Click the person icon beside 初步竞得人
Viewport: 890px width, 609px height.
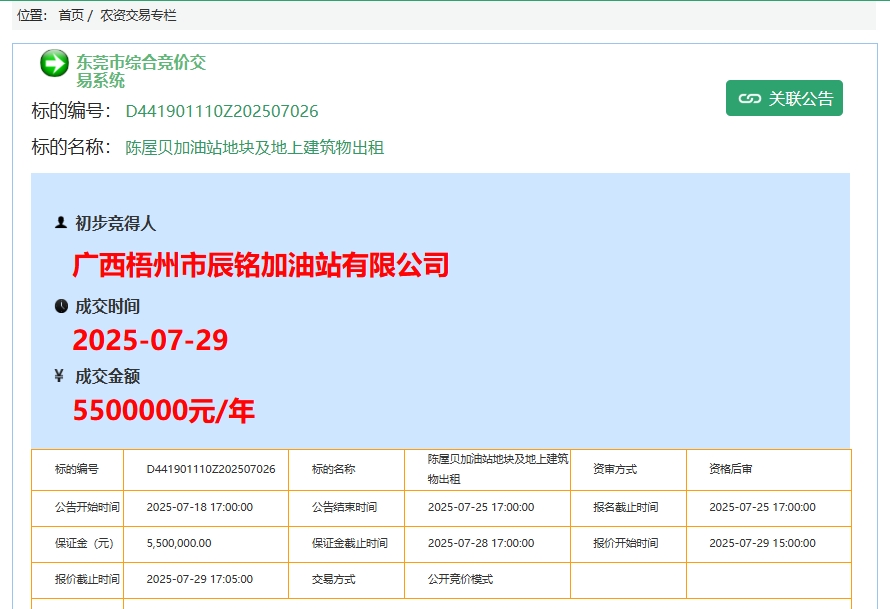[x=61, y=222]
